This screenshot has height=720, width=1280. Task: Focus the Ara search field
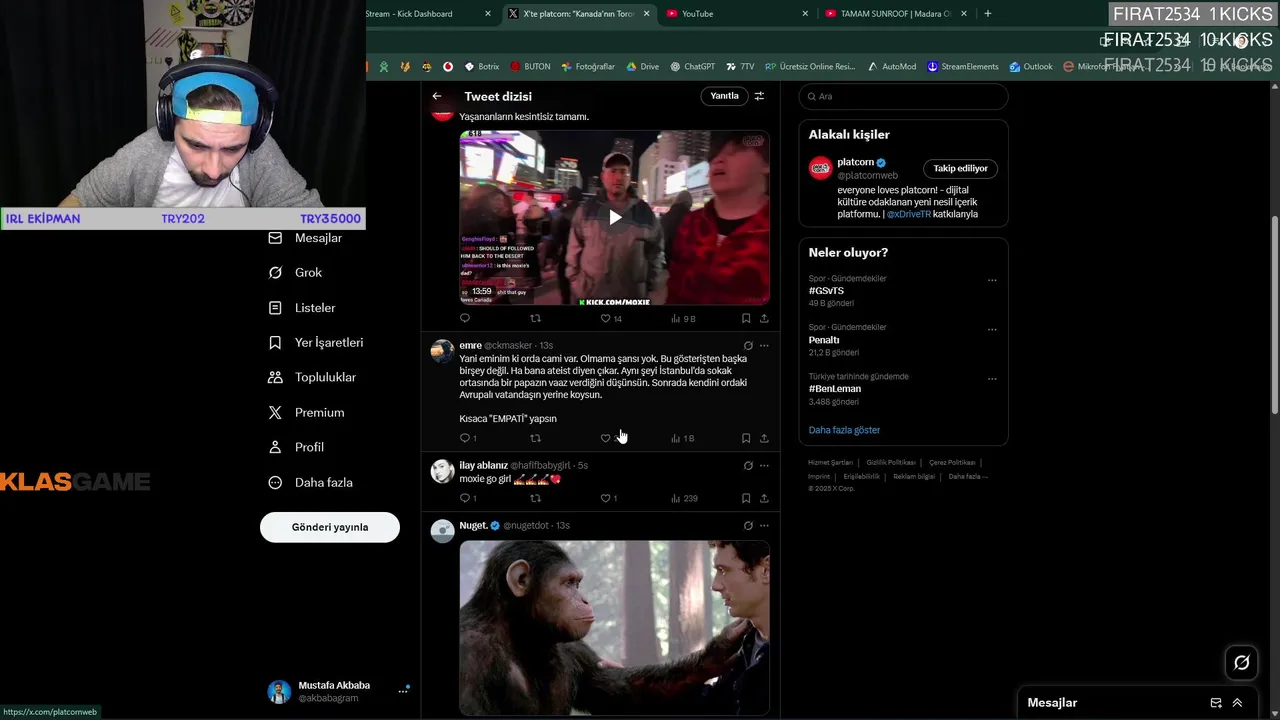(903, 96)
